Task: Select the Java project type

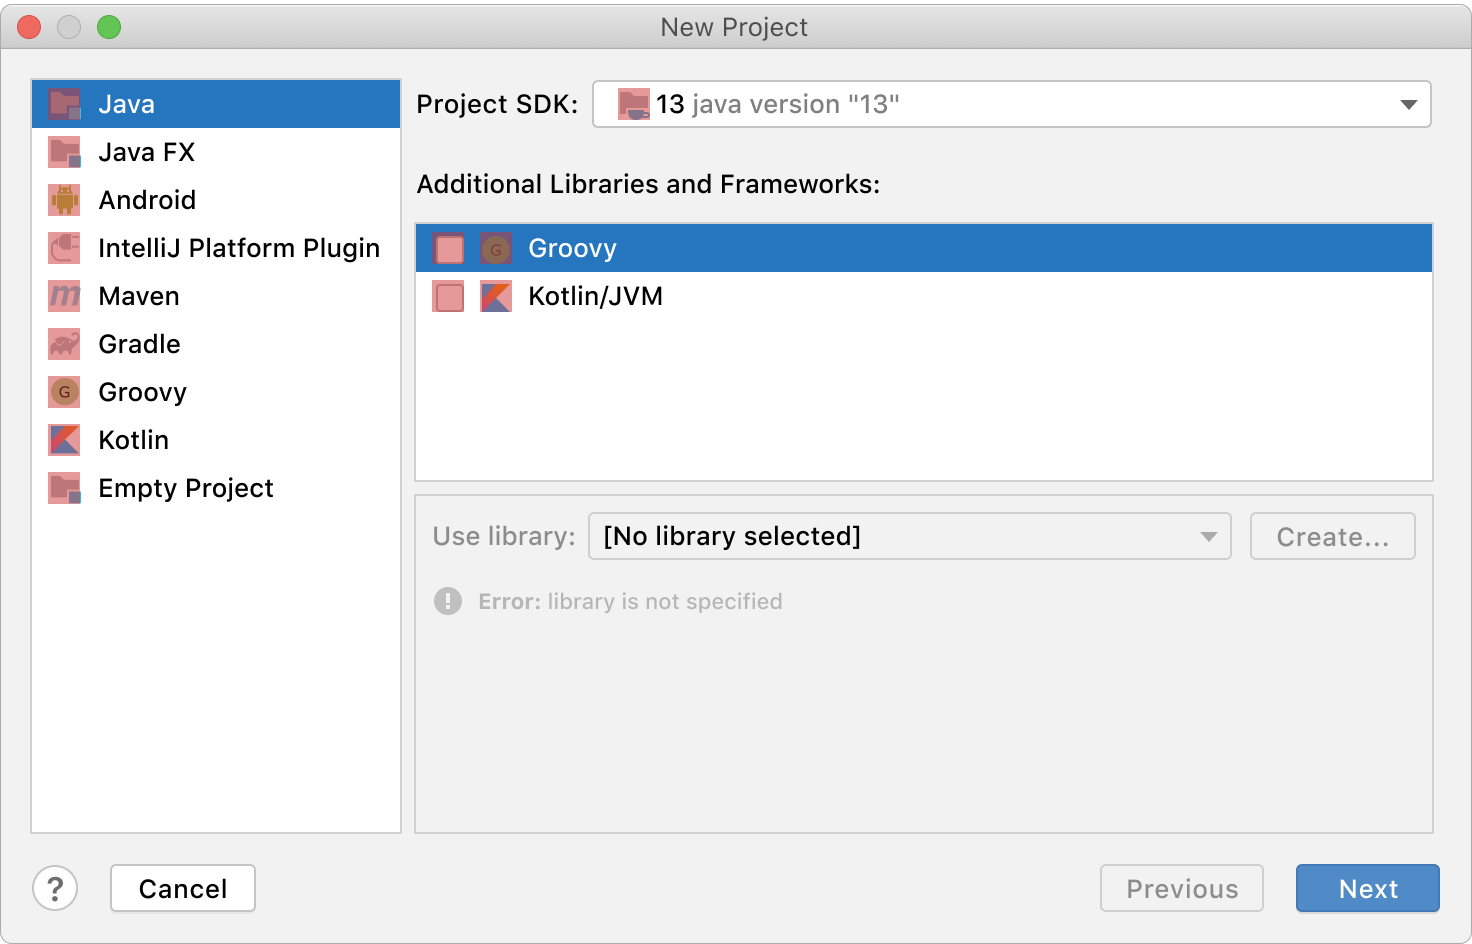Action: coord(126,104)
